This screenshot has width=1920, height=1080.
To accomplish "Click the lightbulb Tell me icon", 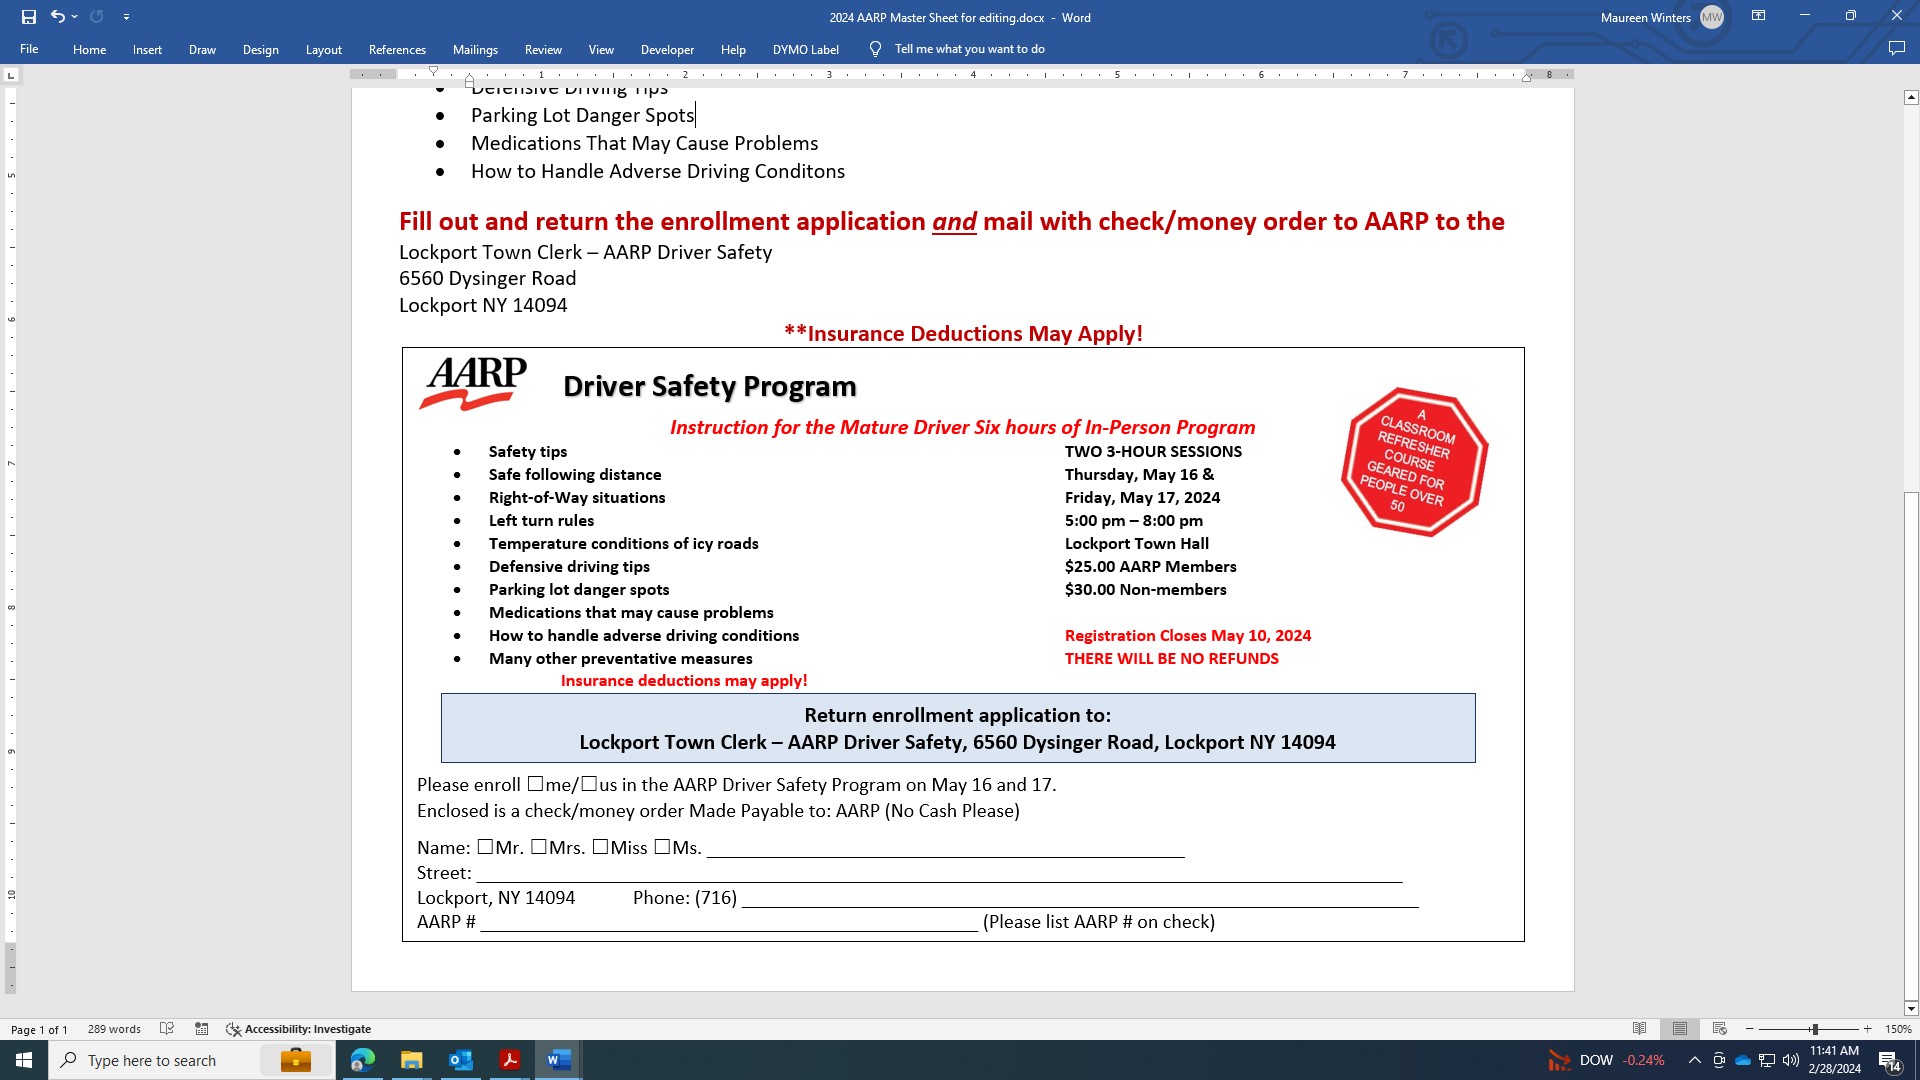I will 875,49.
